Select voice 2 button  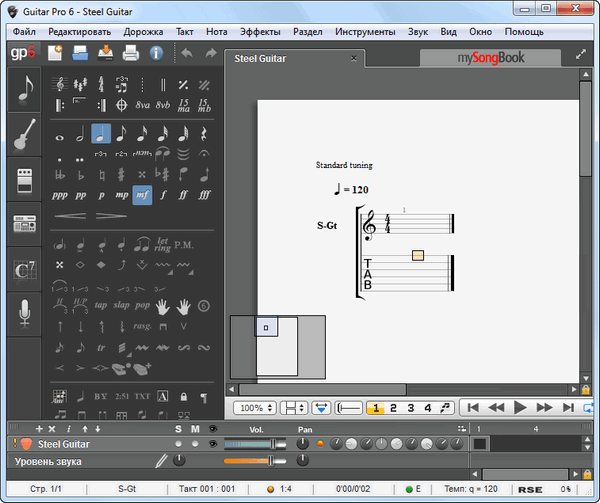point(393,408)
